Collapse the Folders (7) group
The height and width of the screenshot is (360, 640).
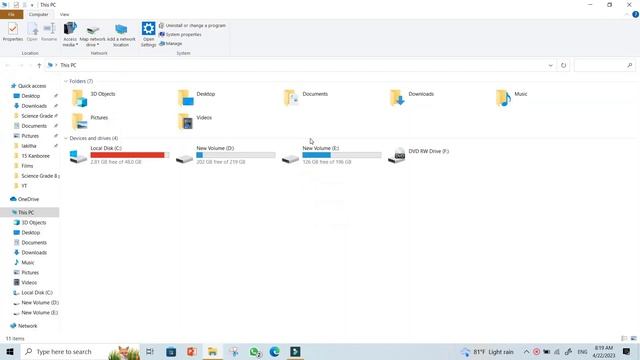point(66,81)
